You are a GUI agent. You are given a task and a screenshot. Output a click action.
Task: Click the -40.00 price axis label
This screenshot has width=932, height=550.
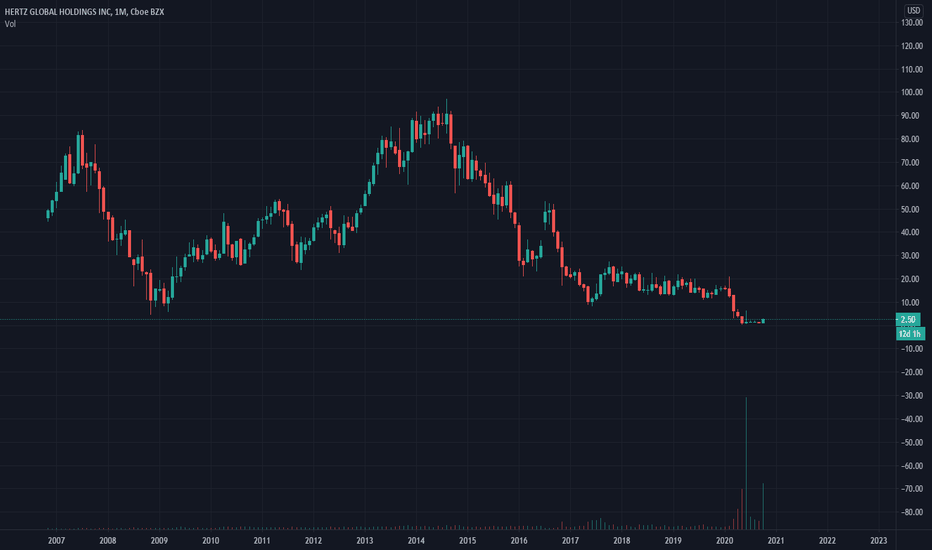coord(912,419)
